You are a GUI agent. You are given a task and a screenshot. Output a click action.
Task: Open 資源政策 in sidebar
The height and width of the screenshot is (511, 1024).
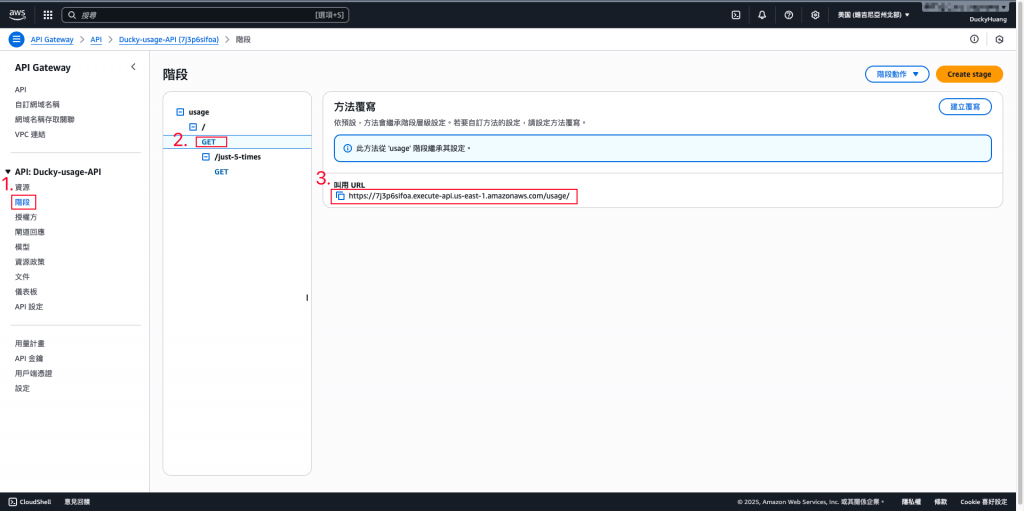point(29,261)
